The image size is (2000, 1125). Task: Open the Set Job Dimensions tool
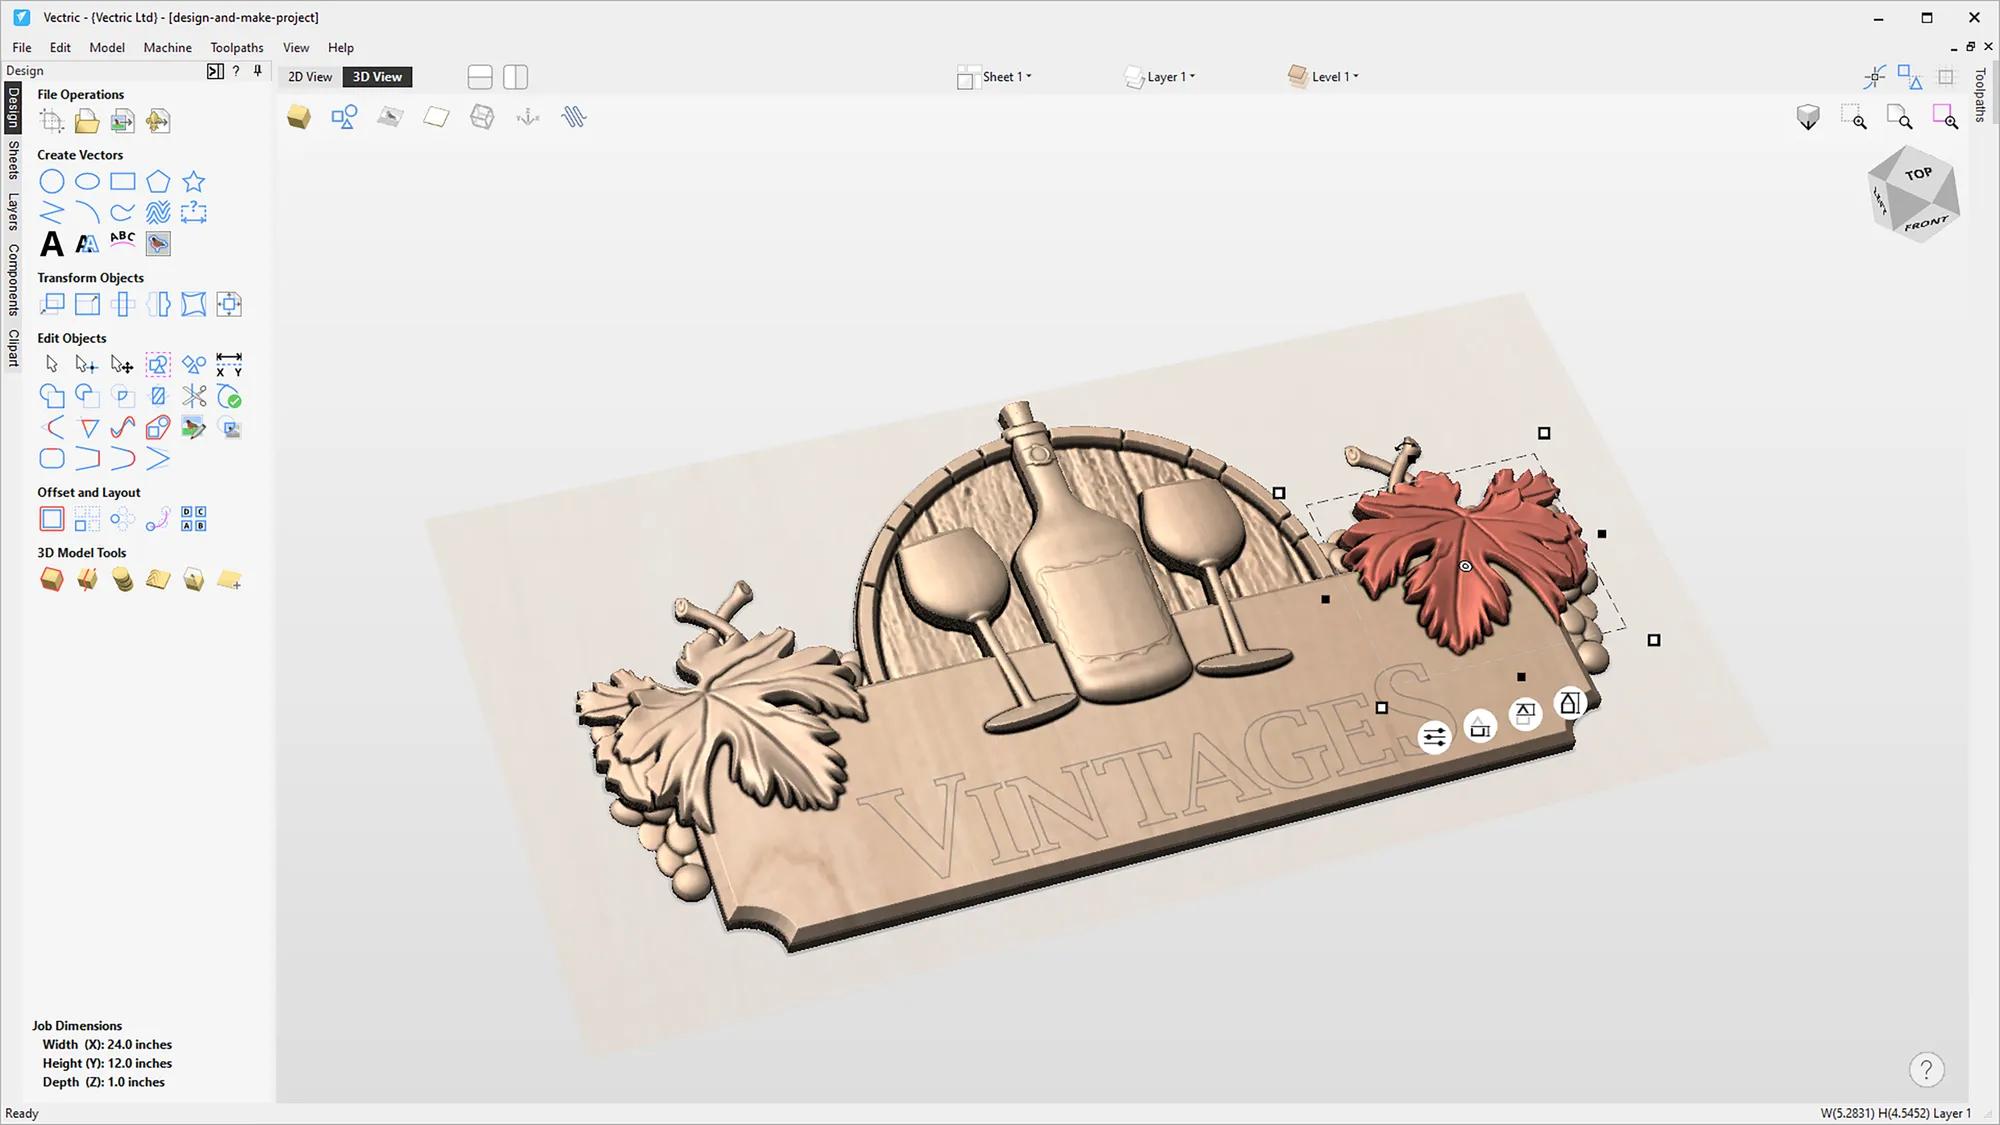click(51, 121)
